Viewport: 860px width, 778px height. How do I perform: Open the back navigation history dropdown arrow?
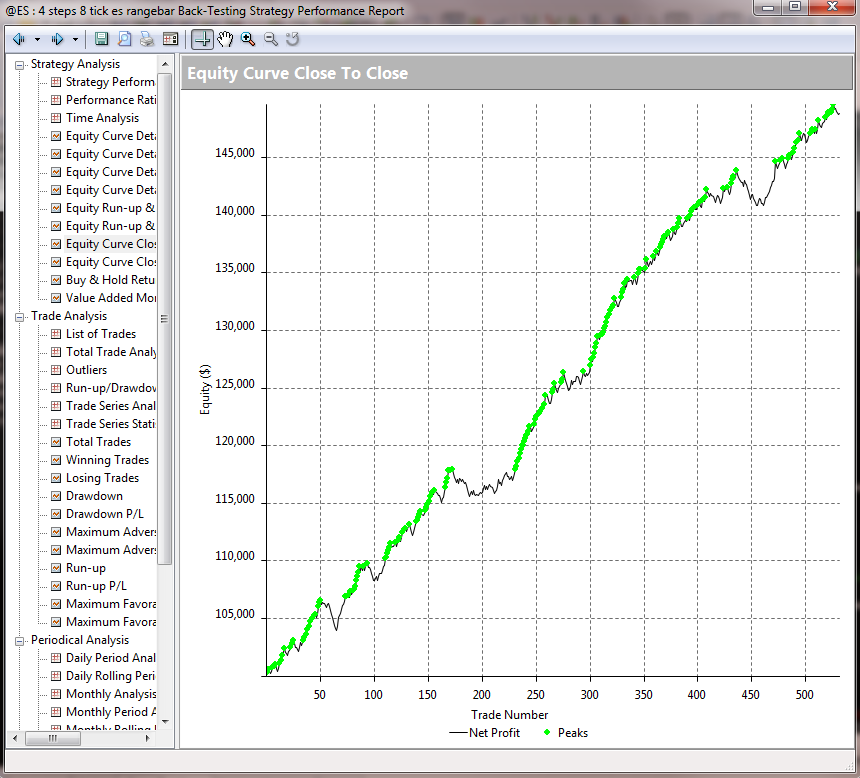tap(37, 39)
